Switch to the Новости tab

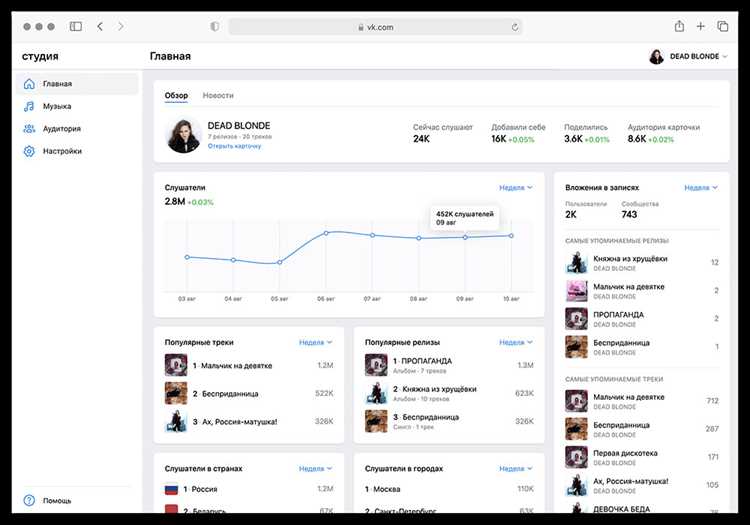tap(218, 95)
